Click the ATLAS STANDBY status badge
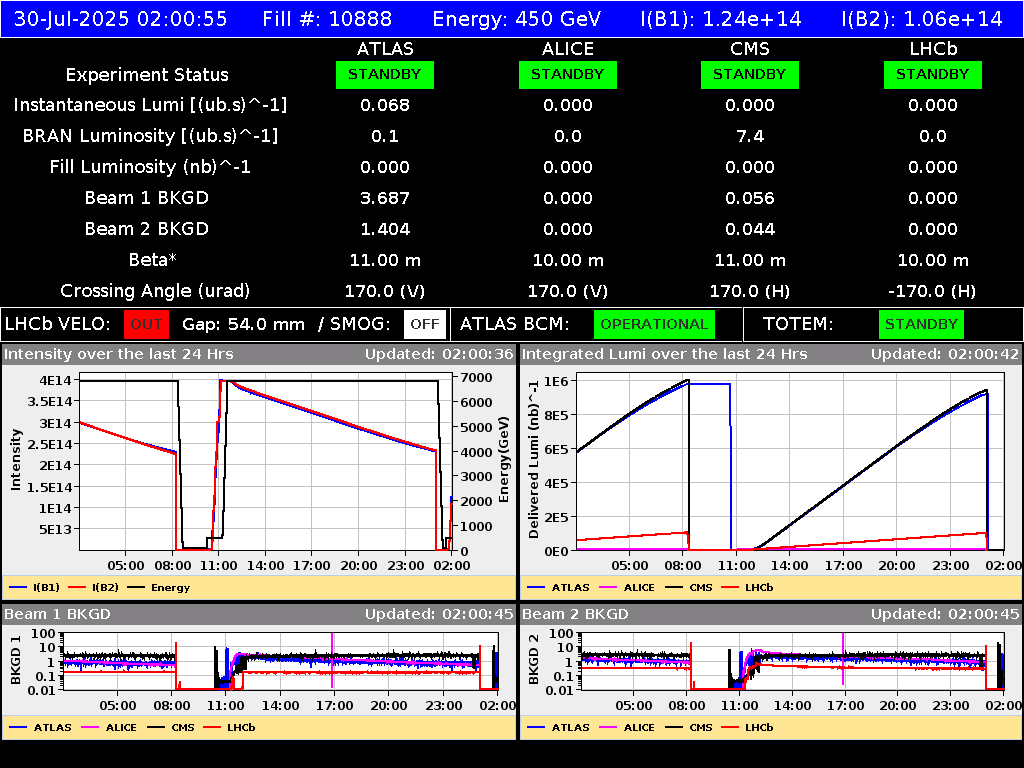The width and height of the screenshot is (1024, 768). (x=385, y=74)
